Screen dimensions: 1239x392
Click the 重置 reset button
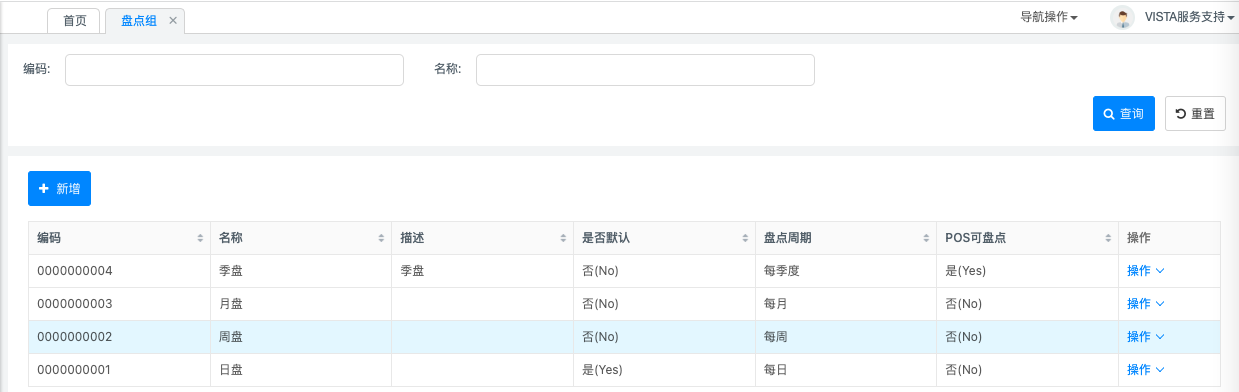coord(1195,114)
